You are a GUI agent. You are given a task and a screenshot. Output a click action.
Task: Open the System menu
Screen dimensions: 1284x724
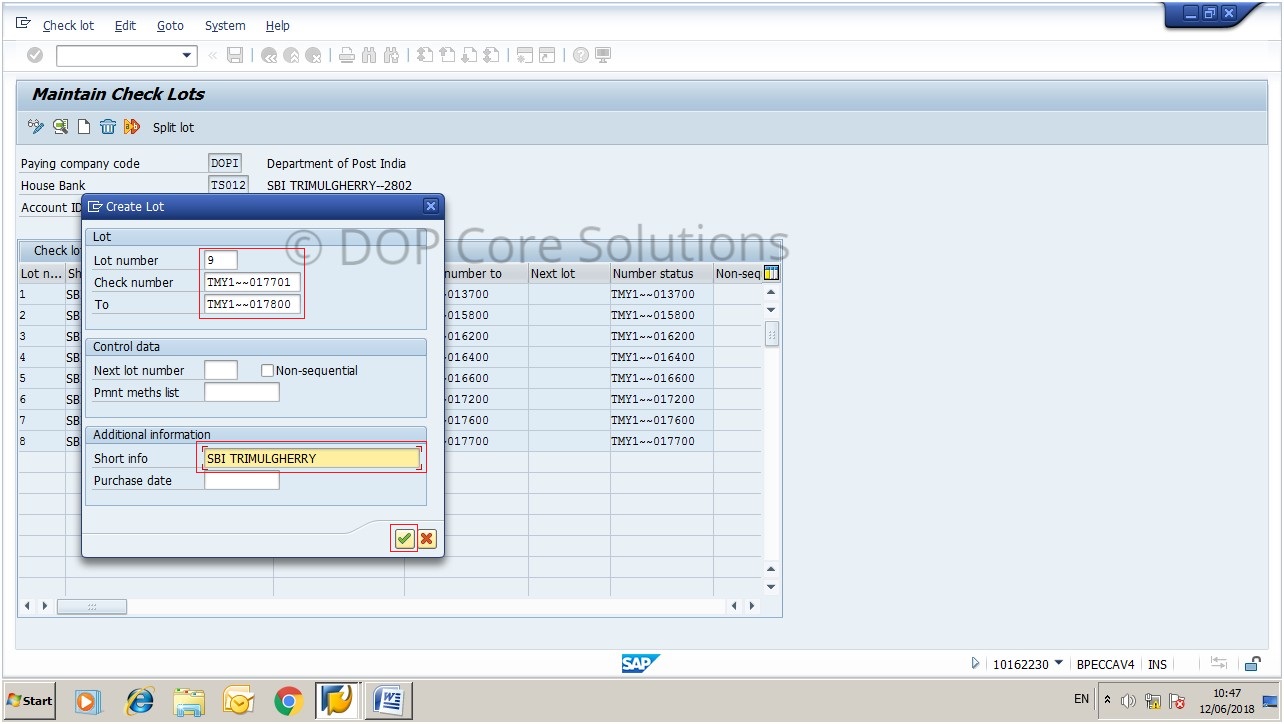click(224, 25)
